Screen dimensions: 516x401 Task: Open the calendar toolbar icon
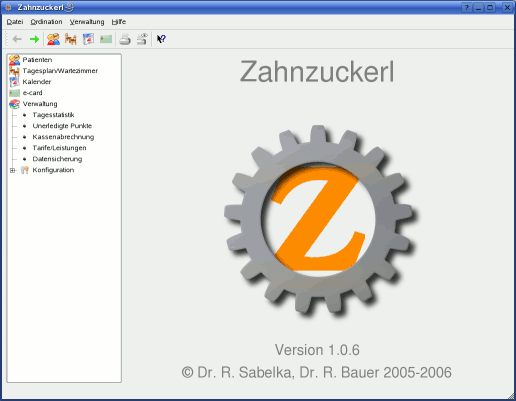[x=88, y=39]
